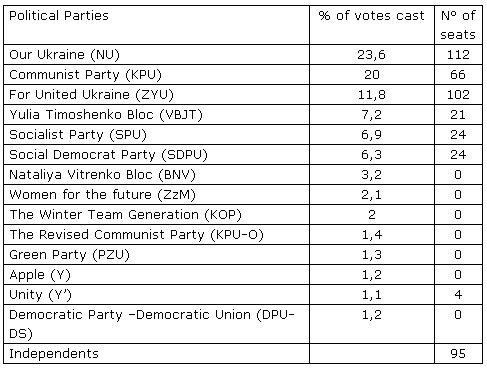This screenshot has height=369, width=487.
Task: Click the Nº of seats header
Action: (458, 25)
